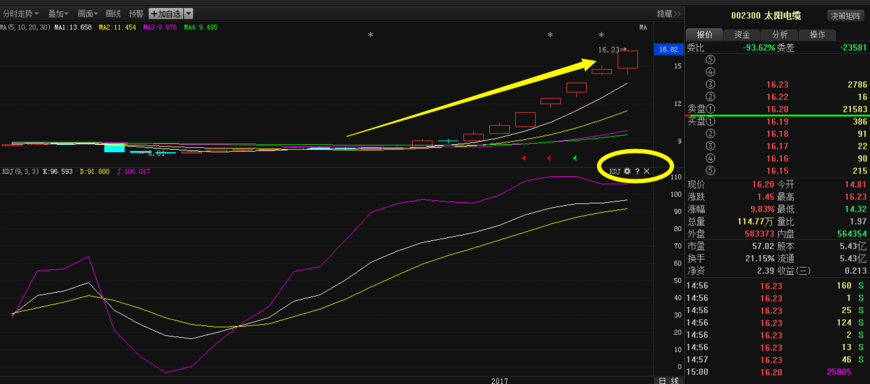This screenshot has width=870, height=384.
Task: Close the KDJ indicator panel
Action: [x=646, y=171]
